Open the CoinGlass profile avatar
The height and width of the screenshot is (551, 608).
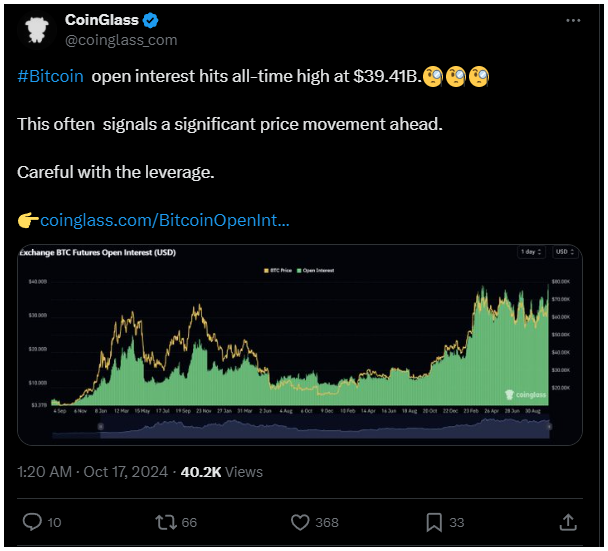[x=36, y=30]
